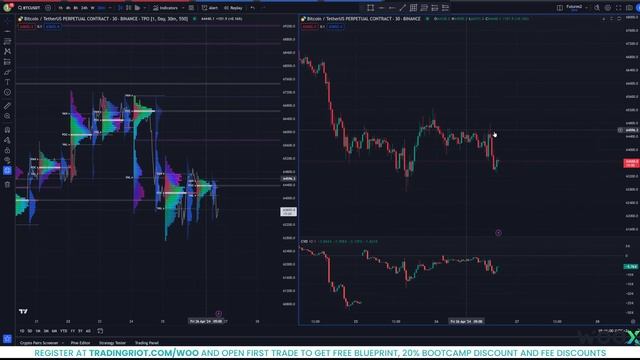
Task: Click the compare/add symbol plus icon
Action: pos(48,8)
